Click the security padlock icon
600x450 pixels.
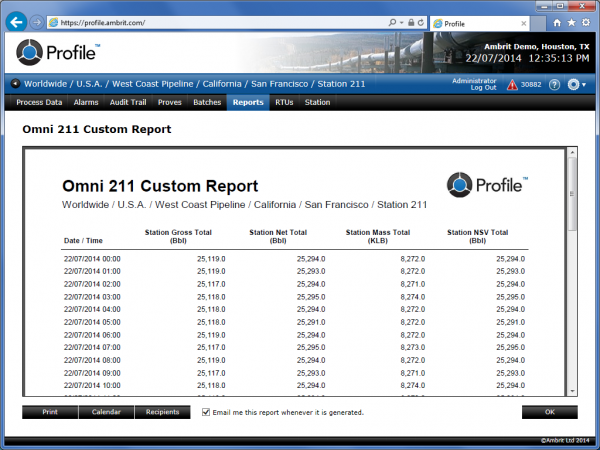(411, 23)
